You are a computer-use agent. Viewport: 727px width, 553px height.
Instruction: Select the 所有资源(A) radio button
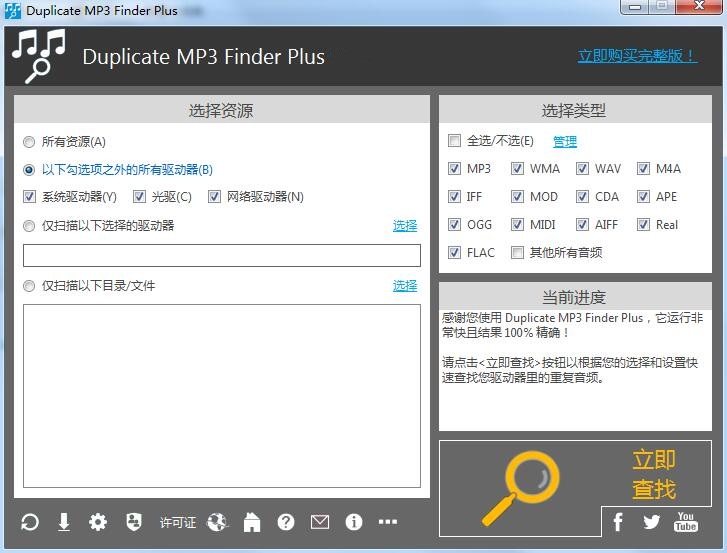29,142
